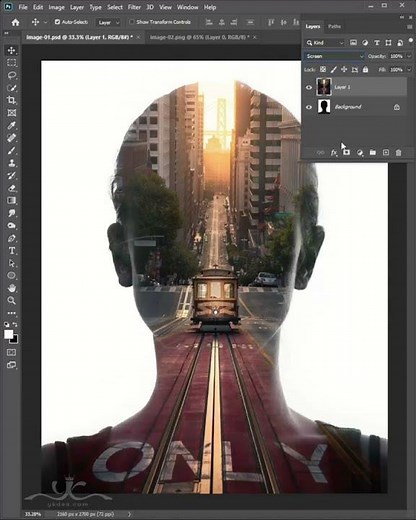
Task: Pick the Quick Selection tool
Action: pyautogui.click(x=12, y=88)
